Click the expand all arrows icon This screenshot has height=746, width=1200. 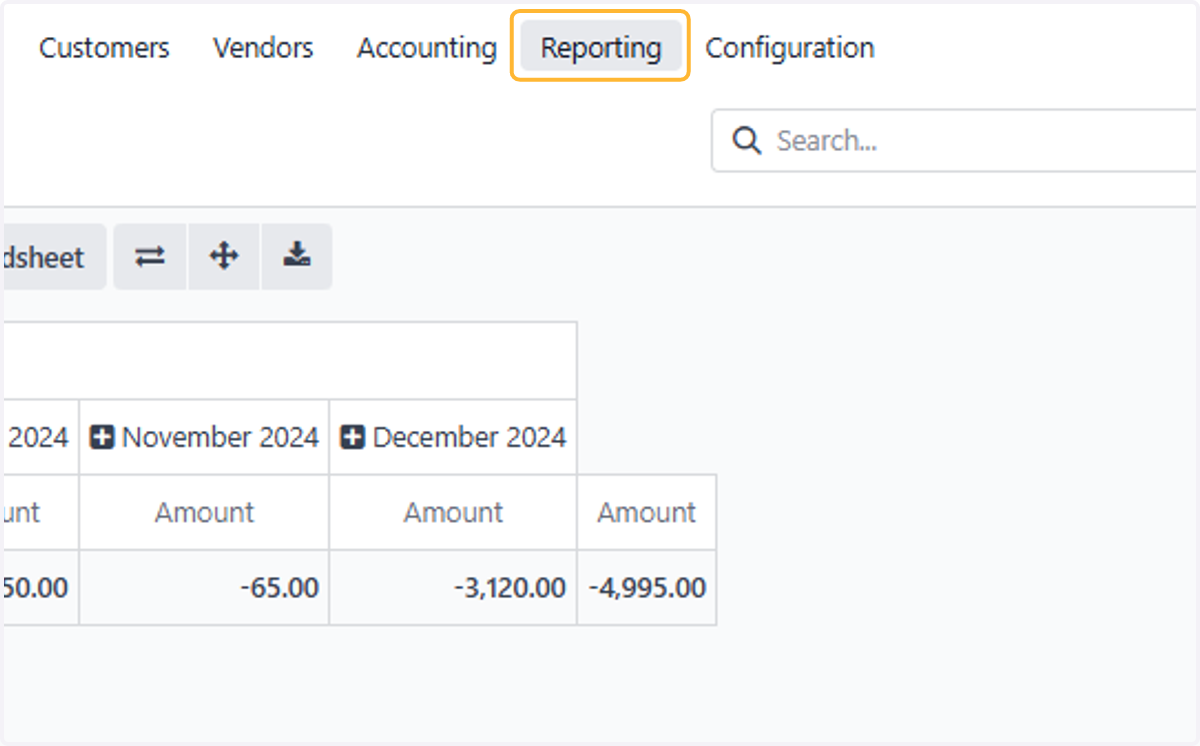224,257
